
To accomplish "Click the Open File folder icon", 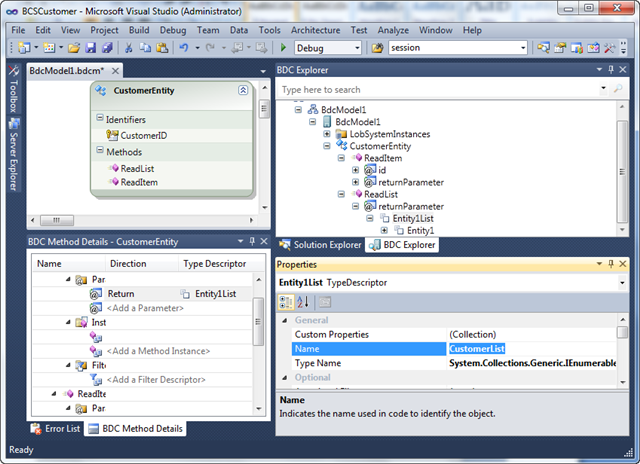I will tap(74, 48).
